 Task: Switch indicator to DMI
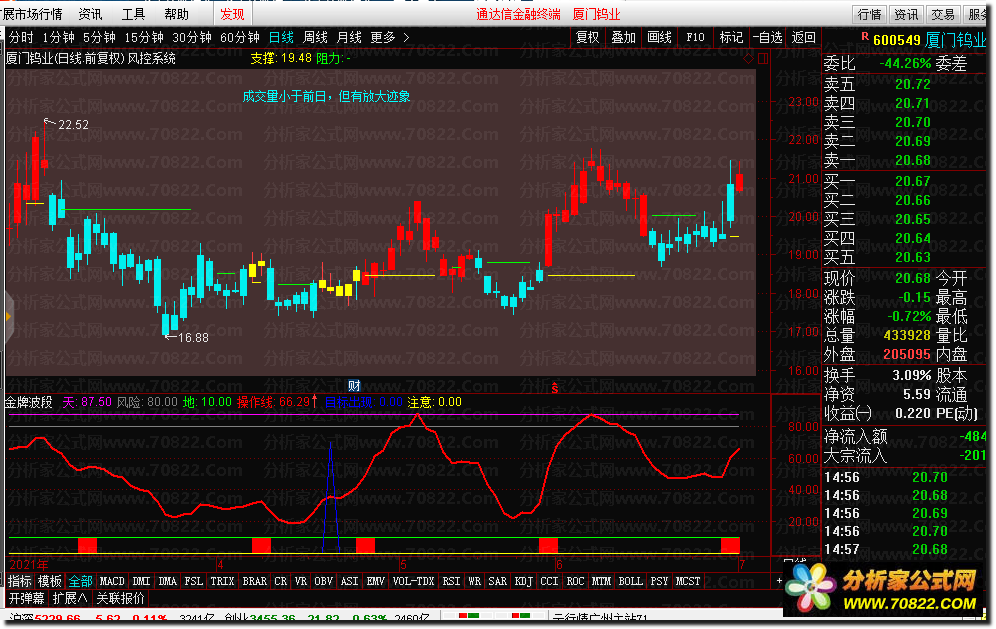141,581
